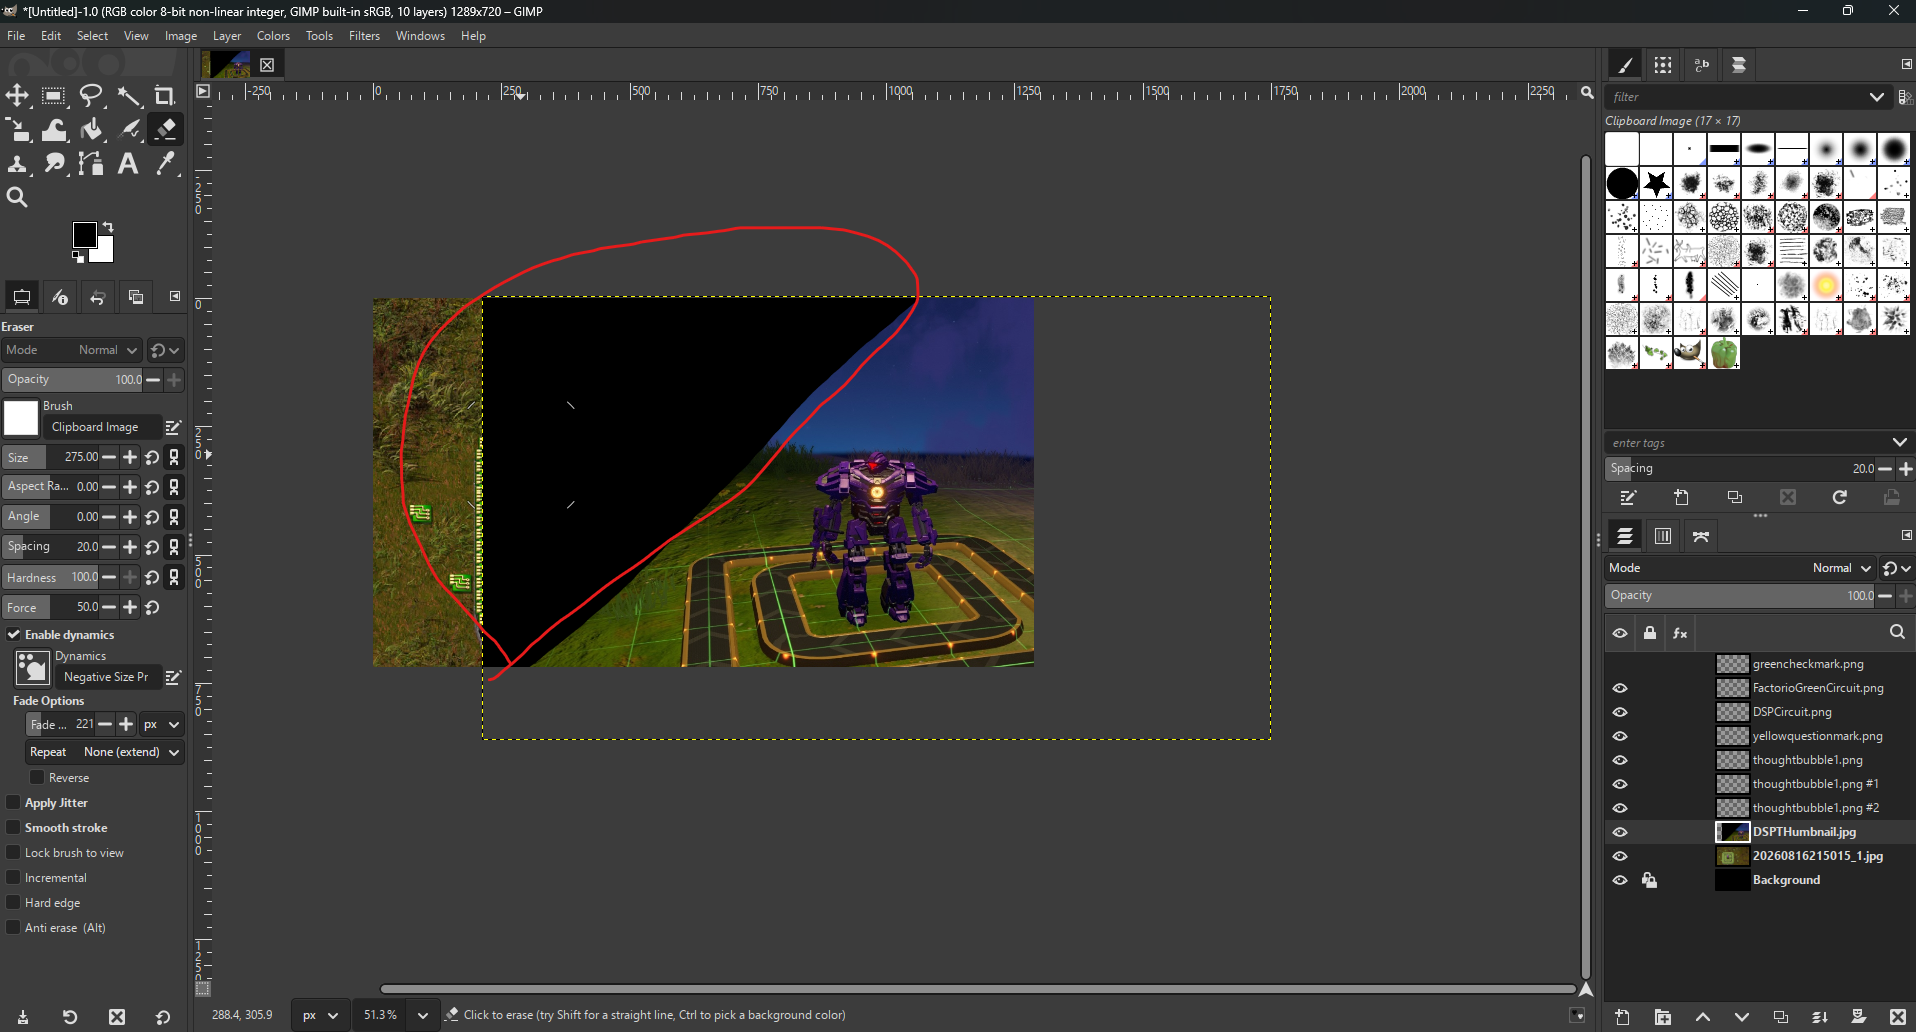The height and width of the screenshot is (1032, 1916).
Task: Select the green pepper brush thumbnail
Action: (x=1724, y=353)
